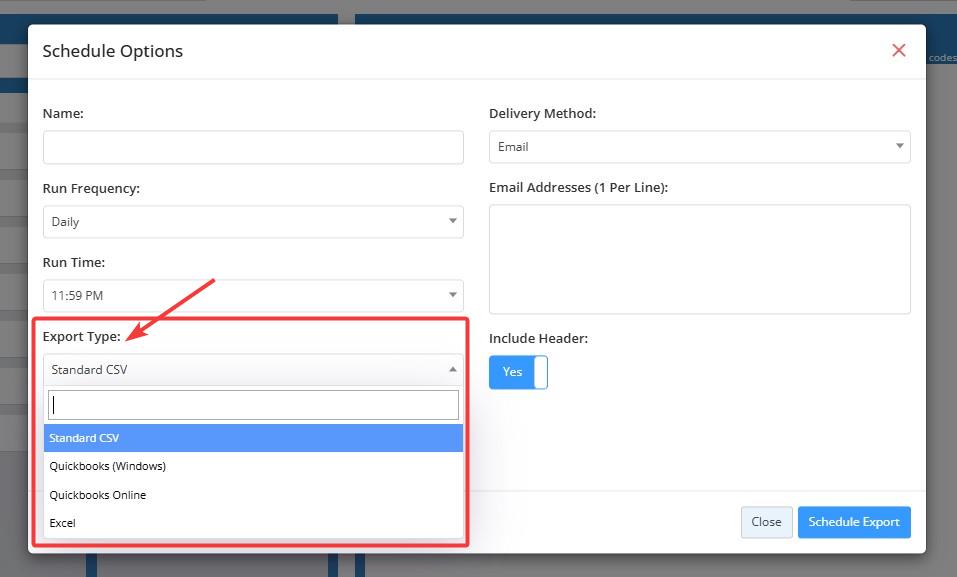Click the export type search box
Viewport: 957px width, 577px height.
tap(253, 405)
